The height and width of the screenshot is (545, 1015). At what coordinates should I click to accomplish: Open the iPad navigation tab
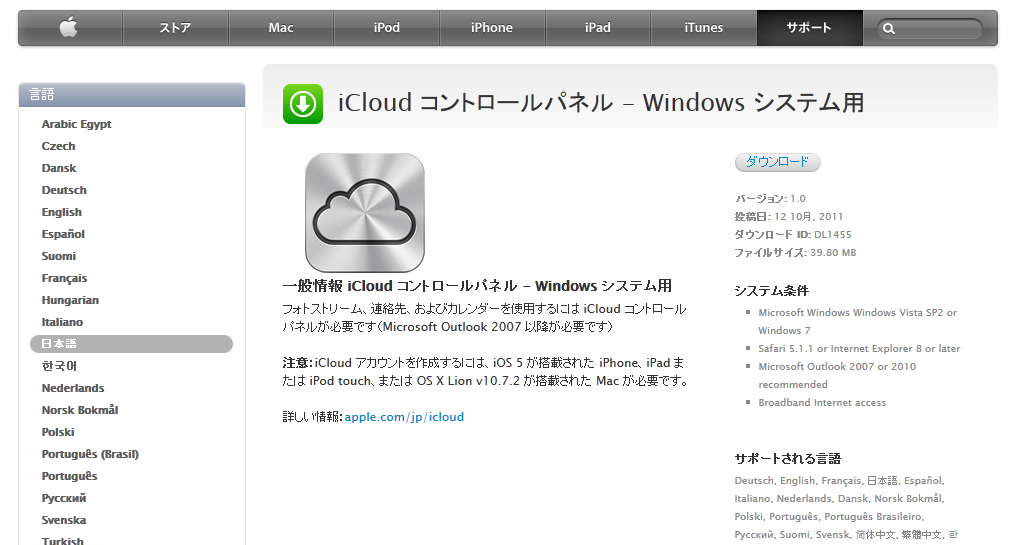click(x=597, y=28)
